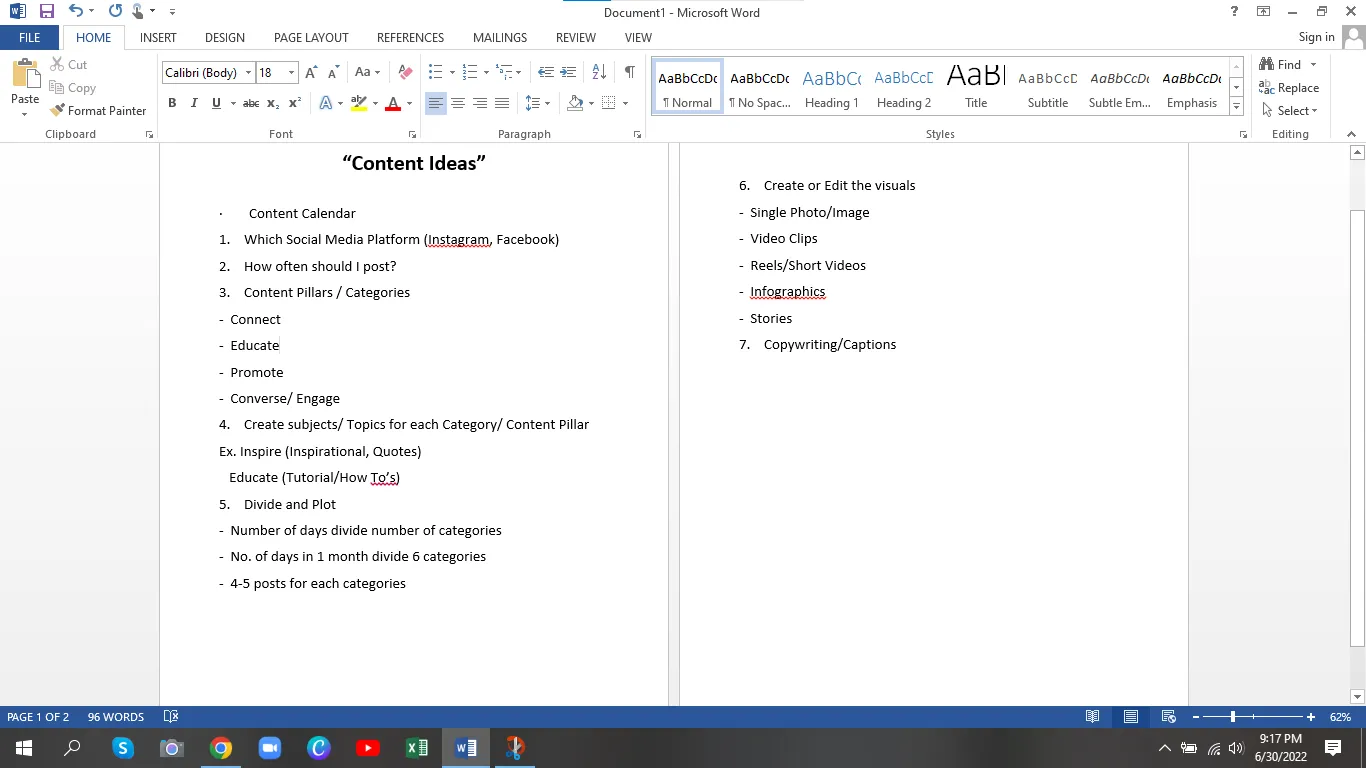Apply superscript formatting
The image size is (1366, 768).
coord(295,103)
